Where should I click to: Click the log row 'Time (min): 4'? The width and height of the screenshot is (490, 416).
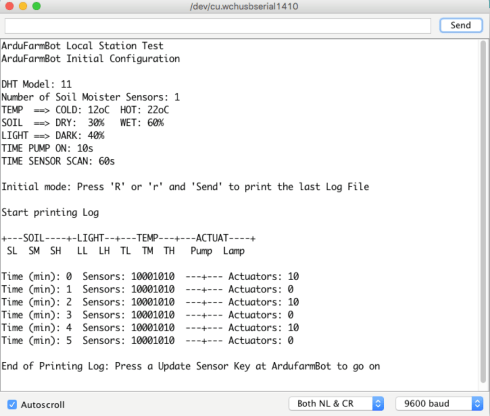click(x=150, y=327)
